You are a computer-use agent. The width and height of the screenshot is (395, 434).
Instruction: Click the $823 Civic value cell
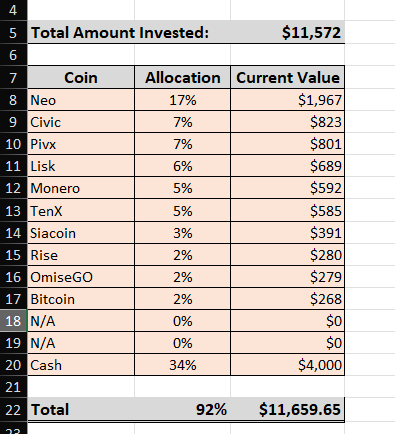pyautogui.click(x=288, y=122)
